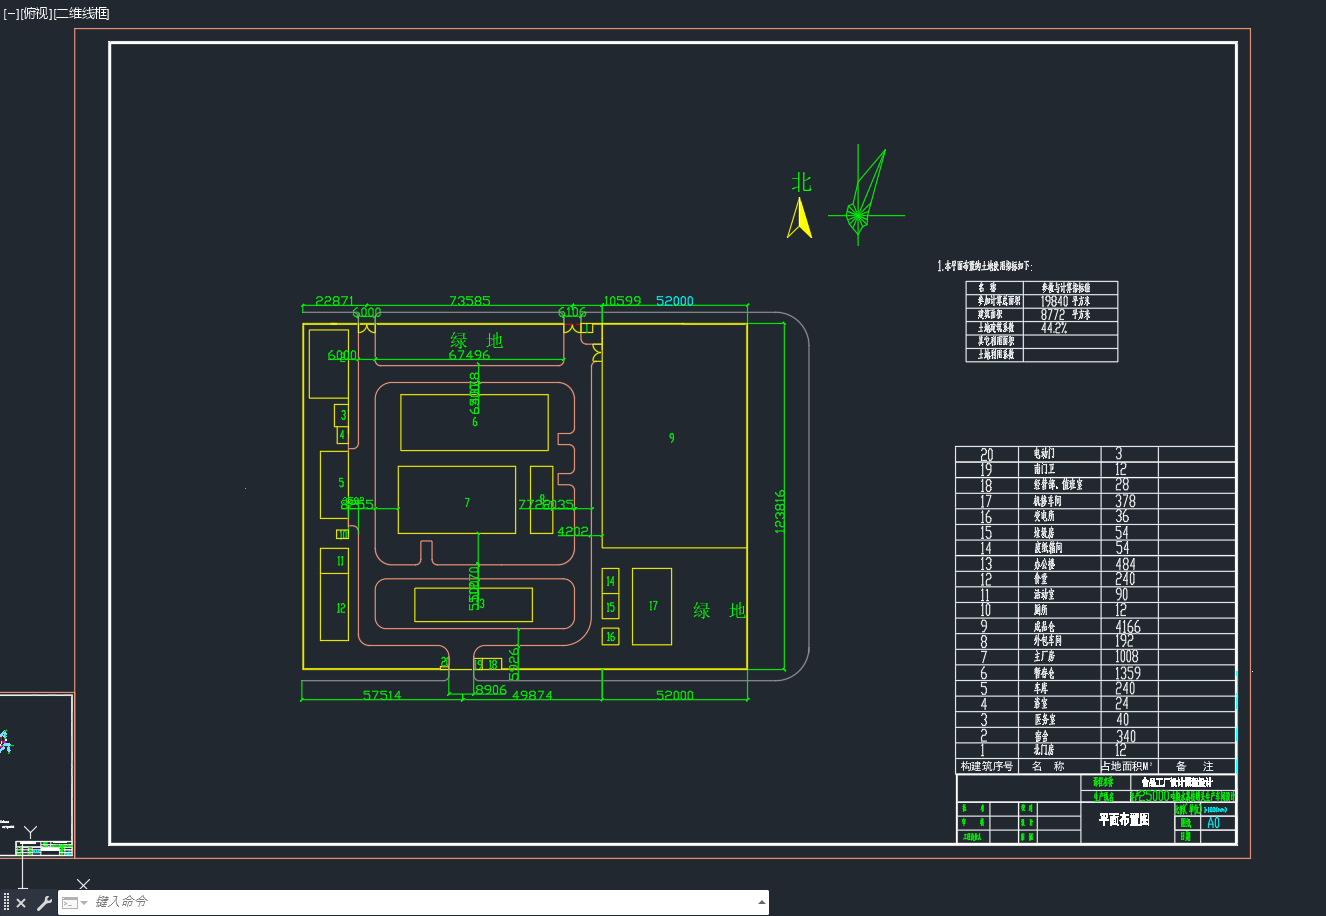Select the 绿 地 text beside building 17
The width and height of the screenshot is (1326, 916).
[x=719, y=610]
